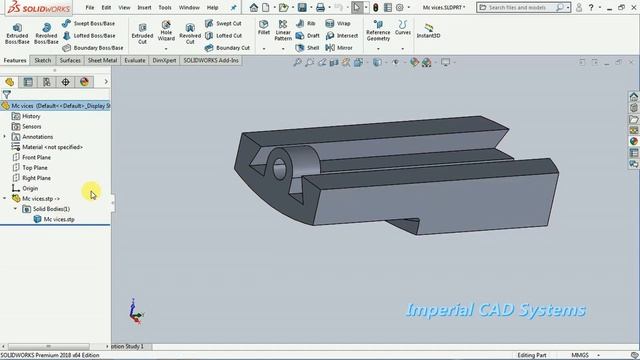640x360 pixels.
Task: Open Appearances task pane icon
Action: 633,141
